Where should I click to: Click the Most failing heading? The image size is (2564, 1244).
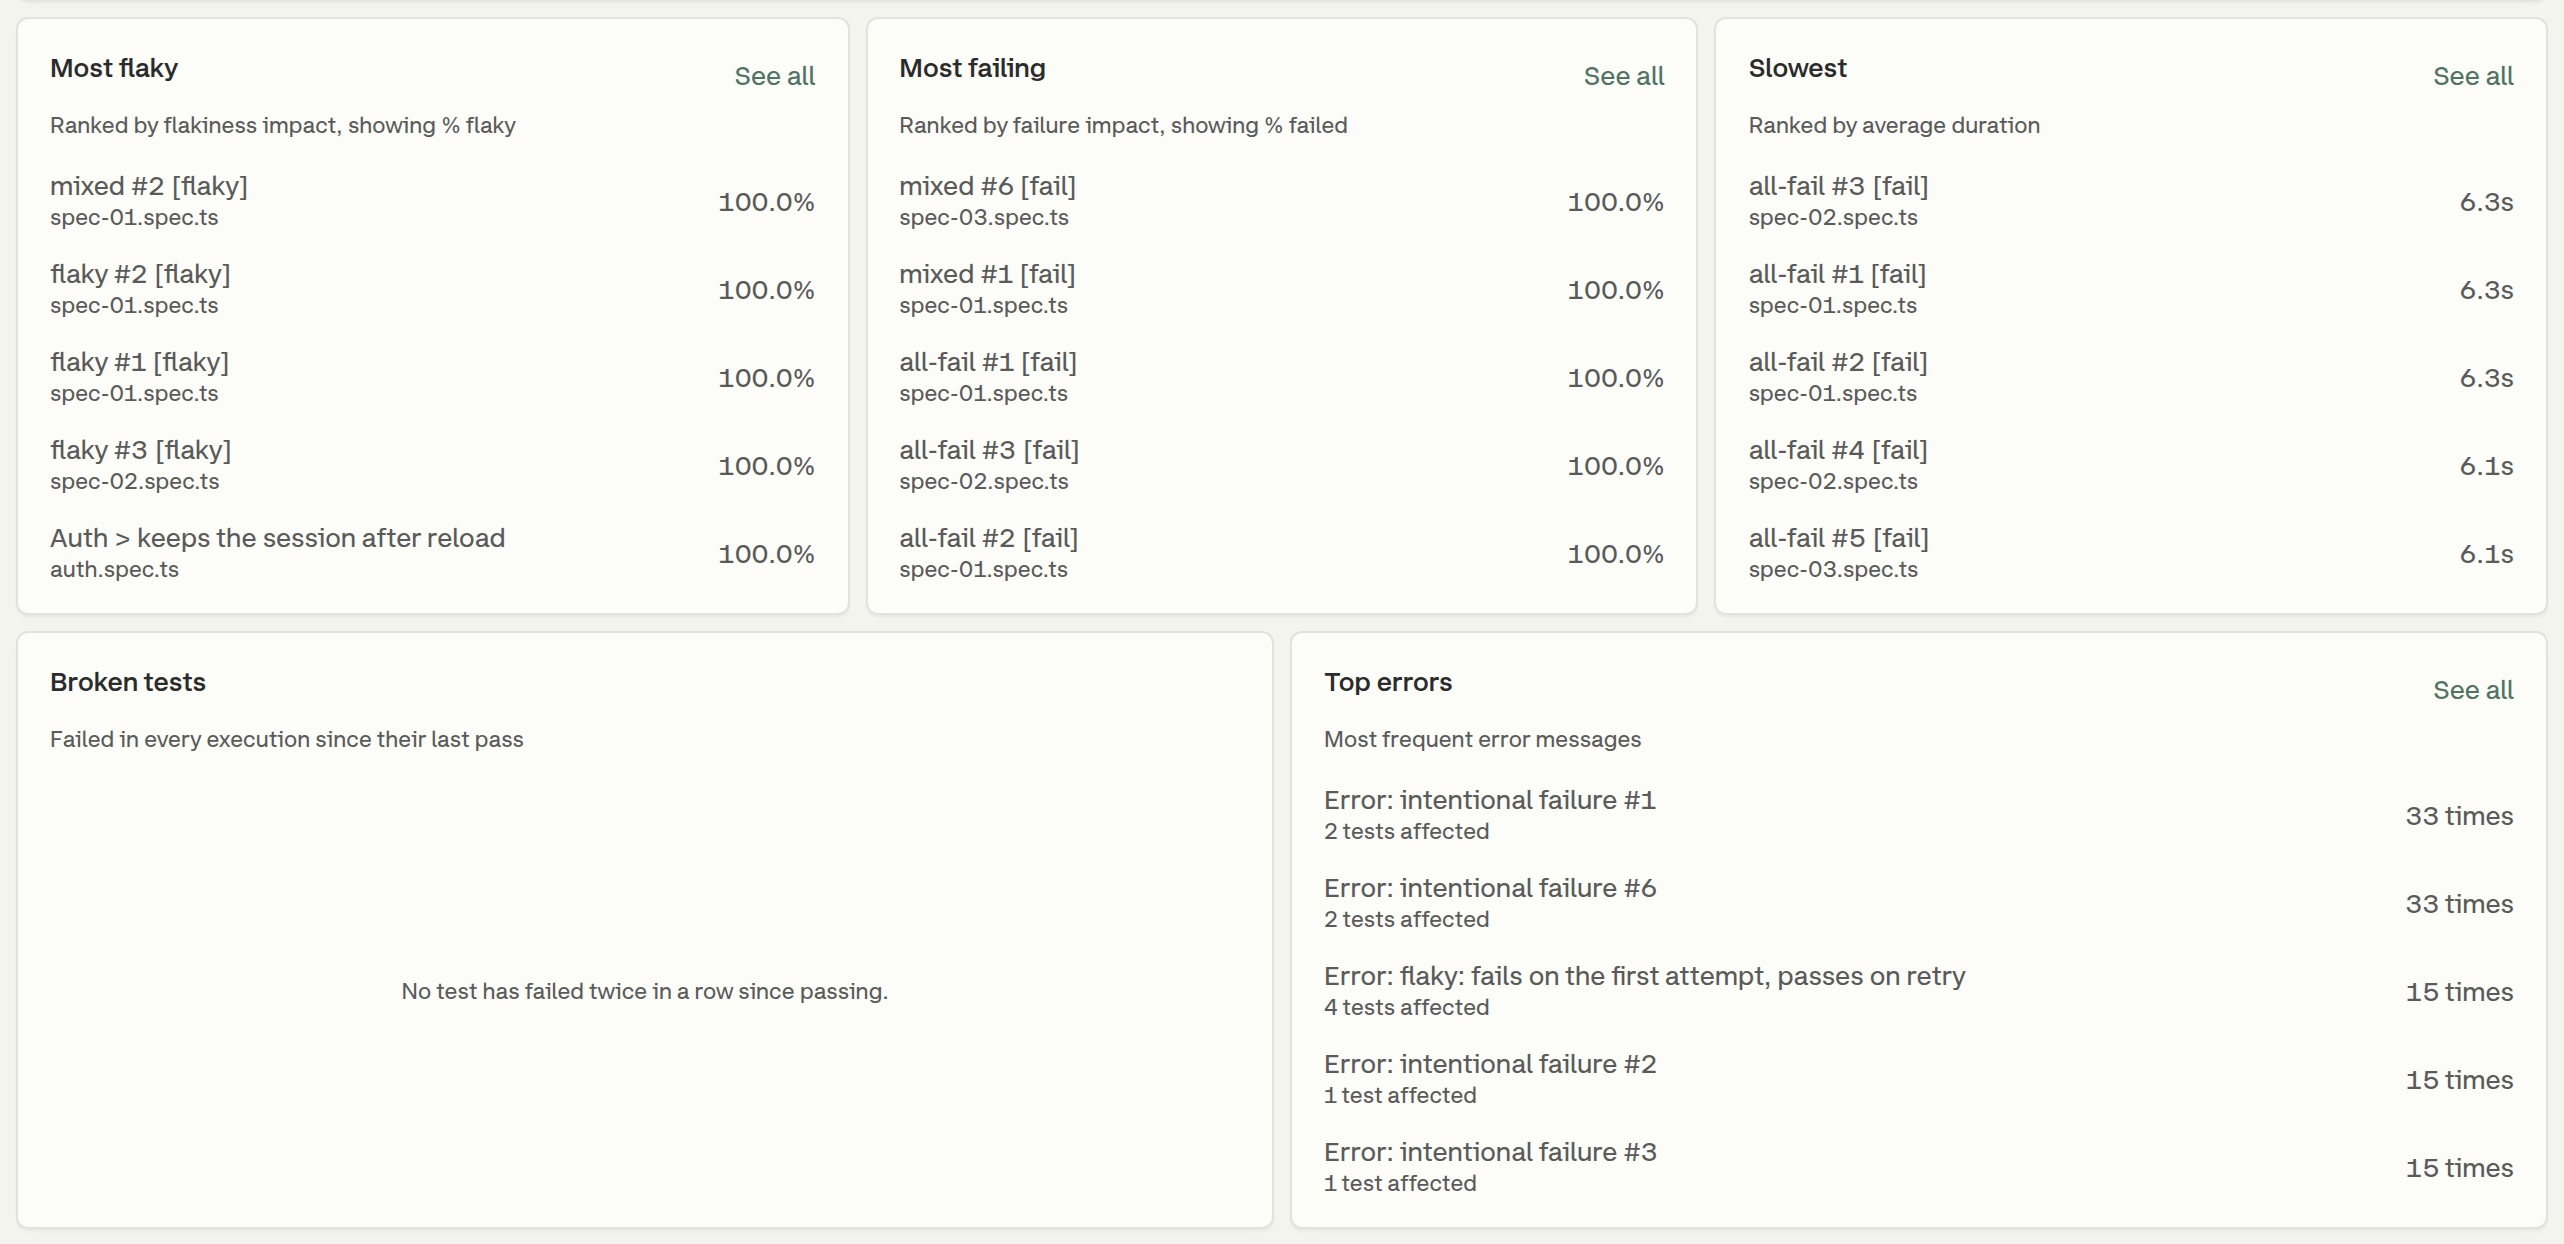tap(972, 68)
